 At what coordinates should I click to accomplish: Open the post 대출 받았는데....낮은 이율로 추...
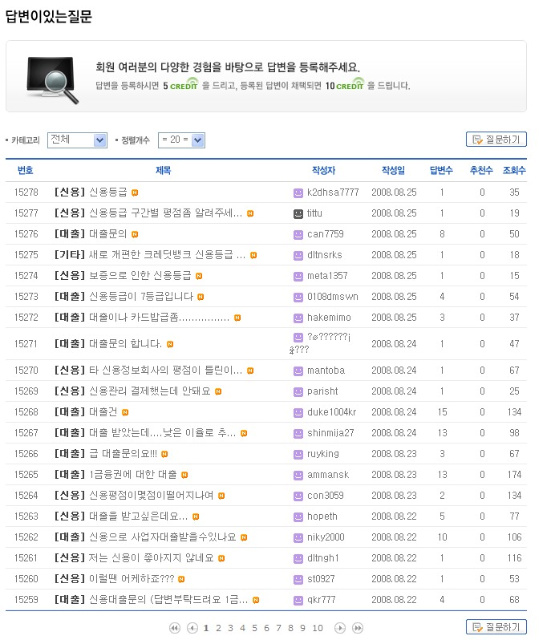pos(162,433)
